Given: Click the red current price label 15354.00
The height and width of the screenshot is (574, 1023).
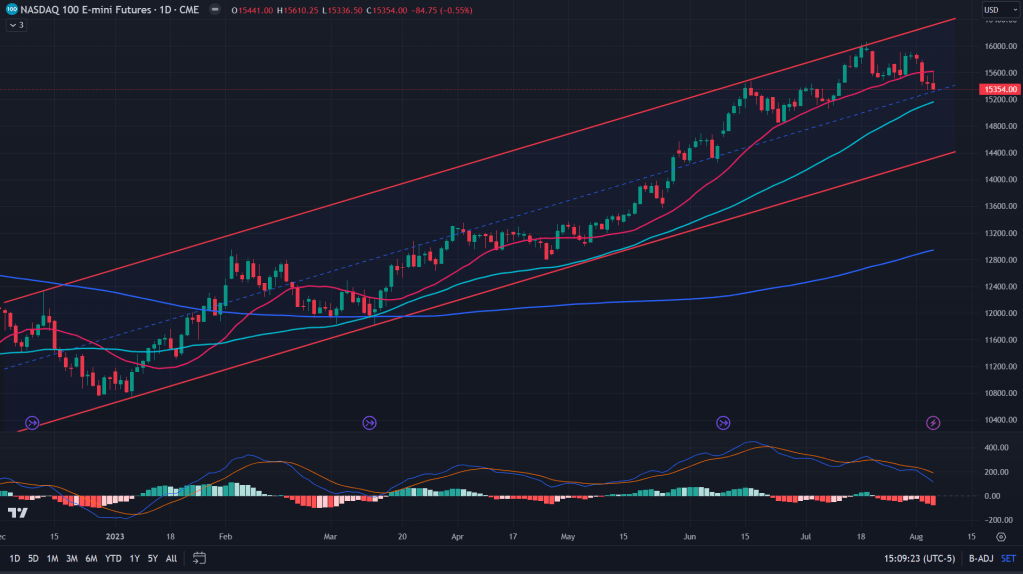Looking at the screenshot, I should [1000, 89].
